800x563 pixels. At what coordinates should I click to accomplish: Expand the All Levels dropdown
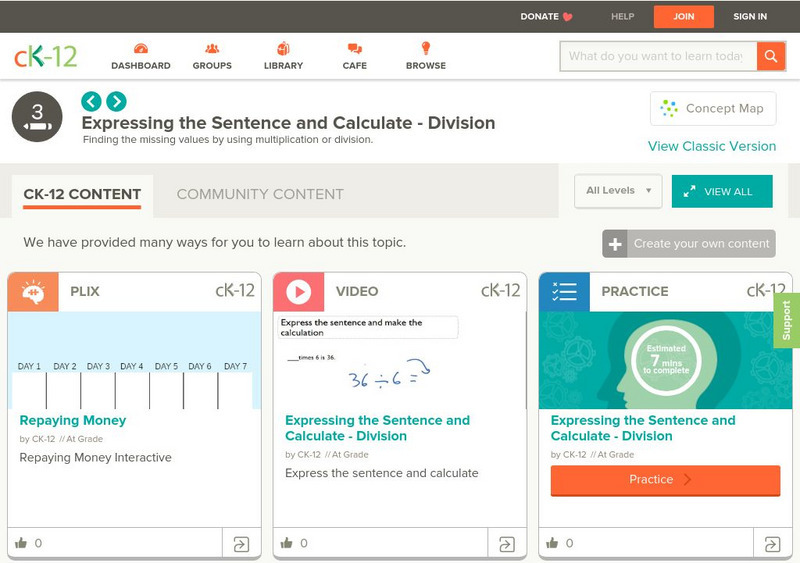click(x=618, y=191)
